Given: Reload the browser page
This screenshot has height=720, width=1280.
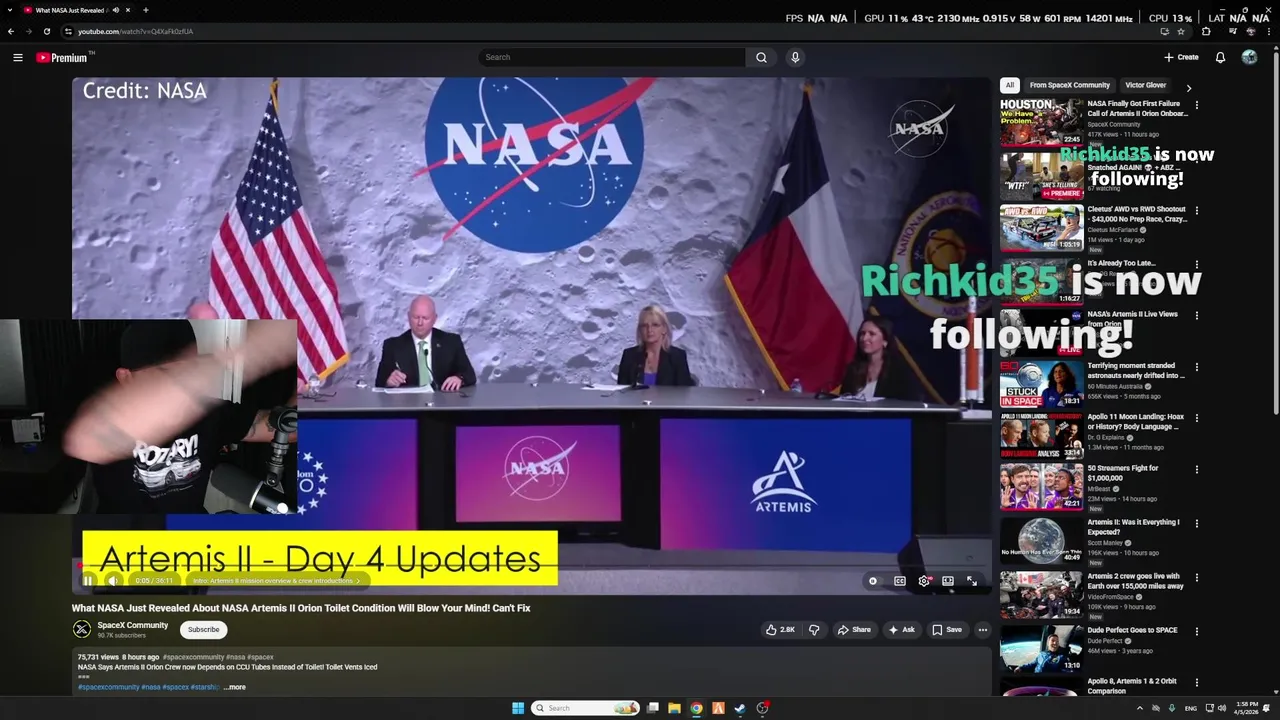Looking at the screenshot, I should pyautogui.click(x=45, y=31).
